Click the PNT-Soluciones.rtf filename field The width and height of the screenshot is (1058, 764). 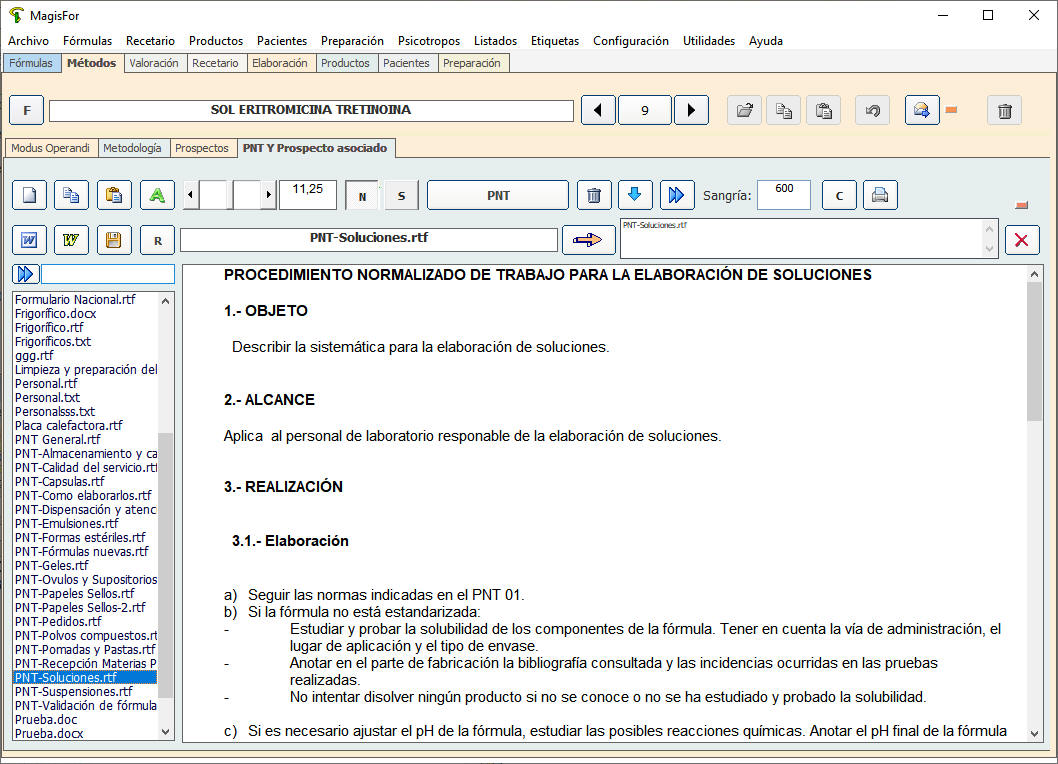click(x=368, y=239)
